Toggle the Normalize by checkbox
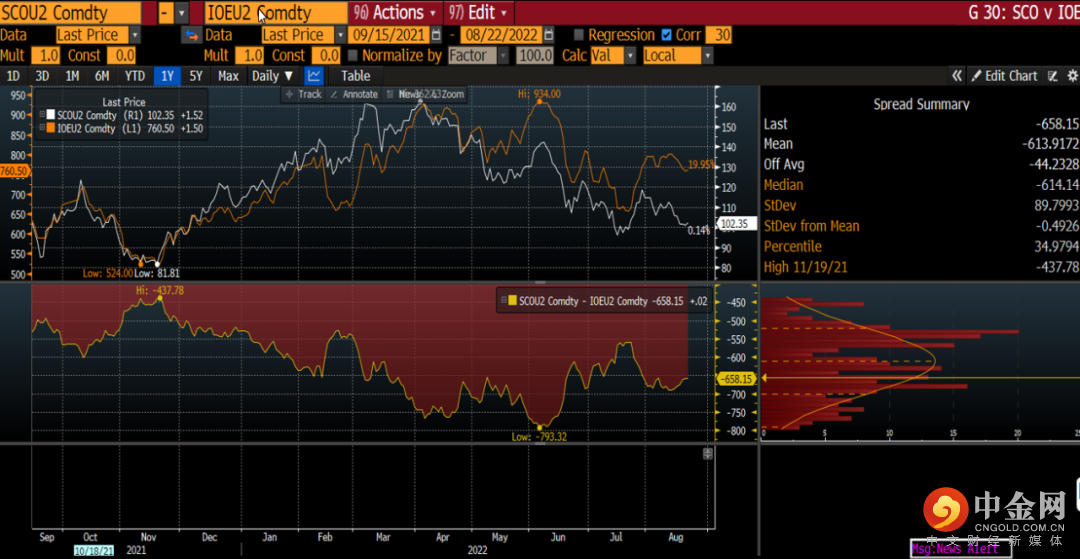 (x=351, y=56)
